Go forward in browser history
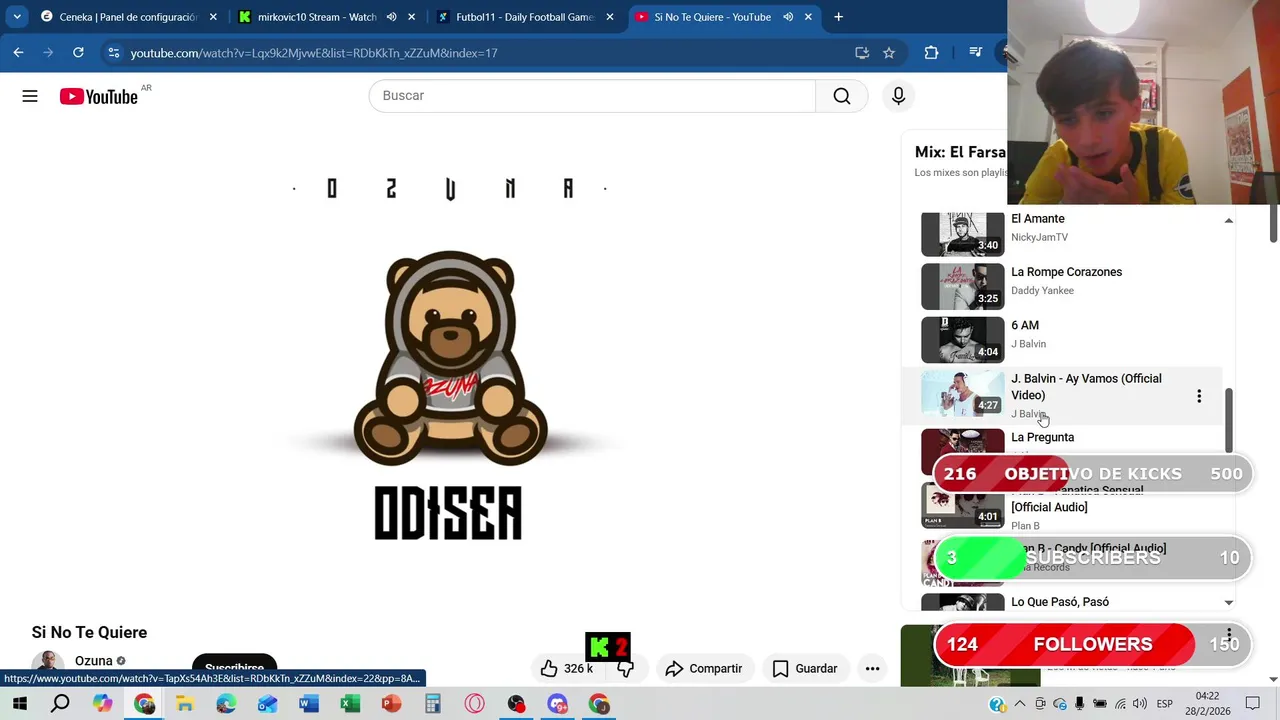The image size is (1280, 720). [48, 53]
